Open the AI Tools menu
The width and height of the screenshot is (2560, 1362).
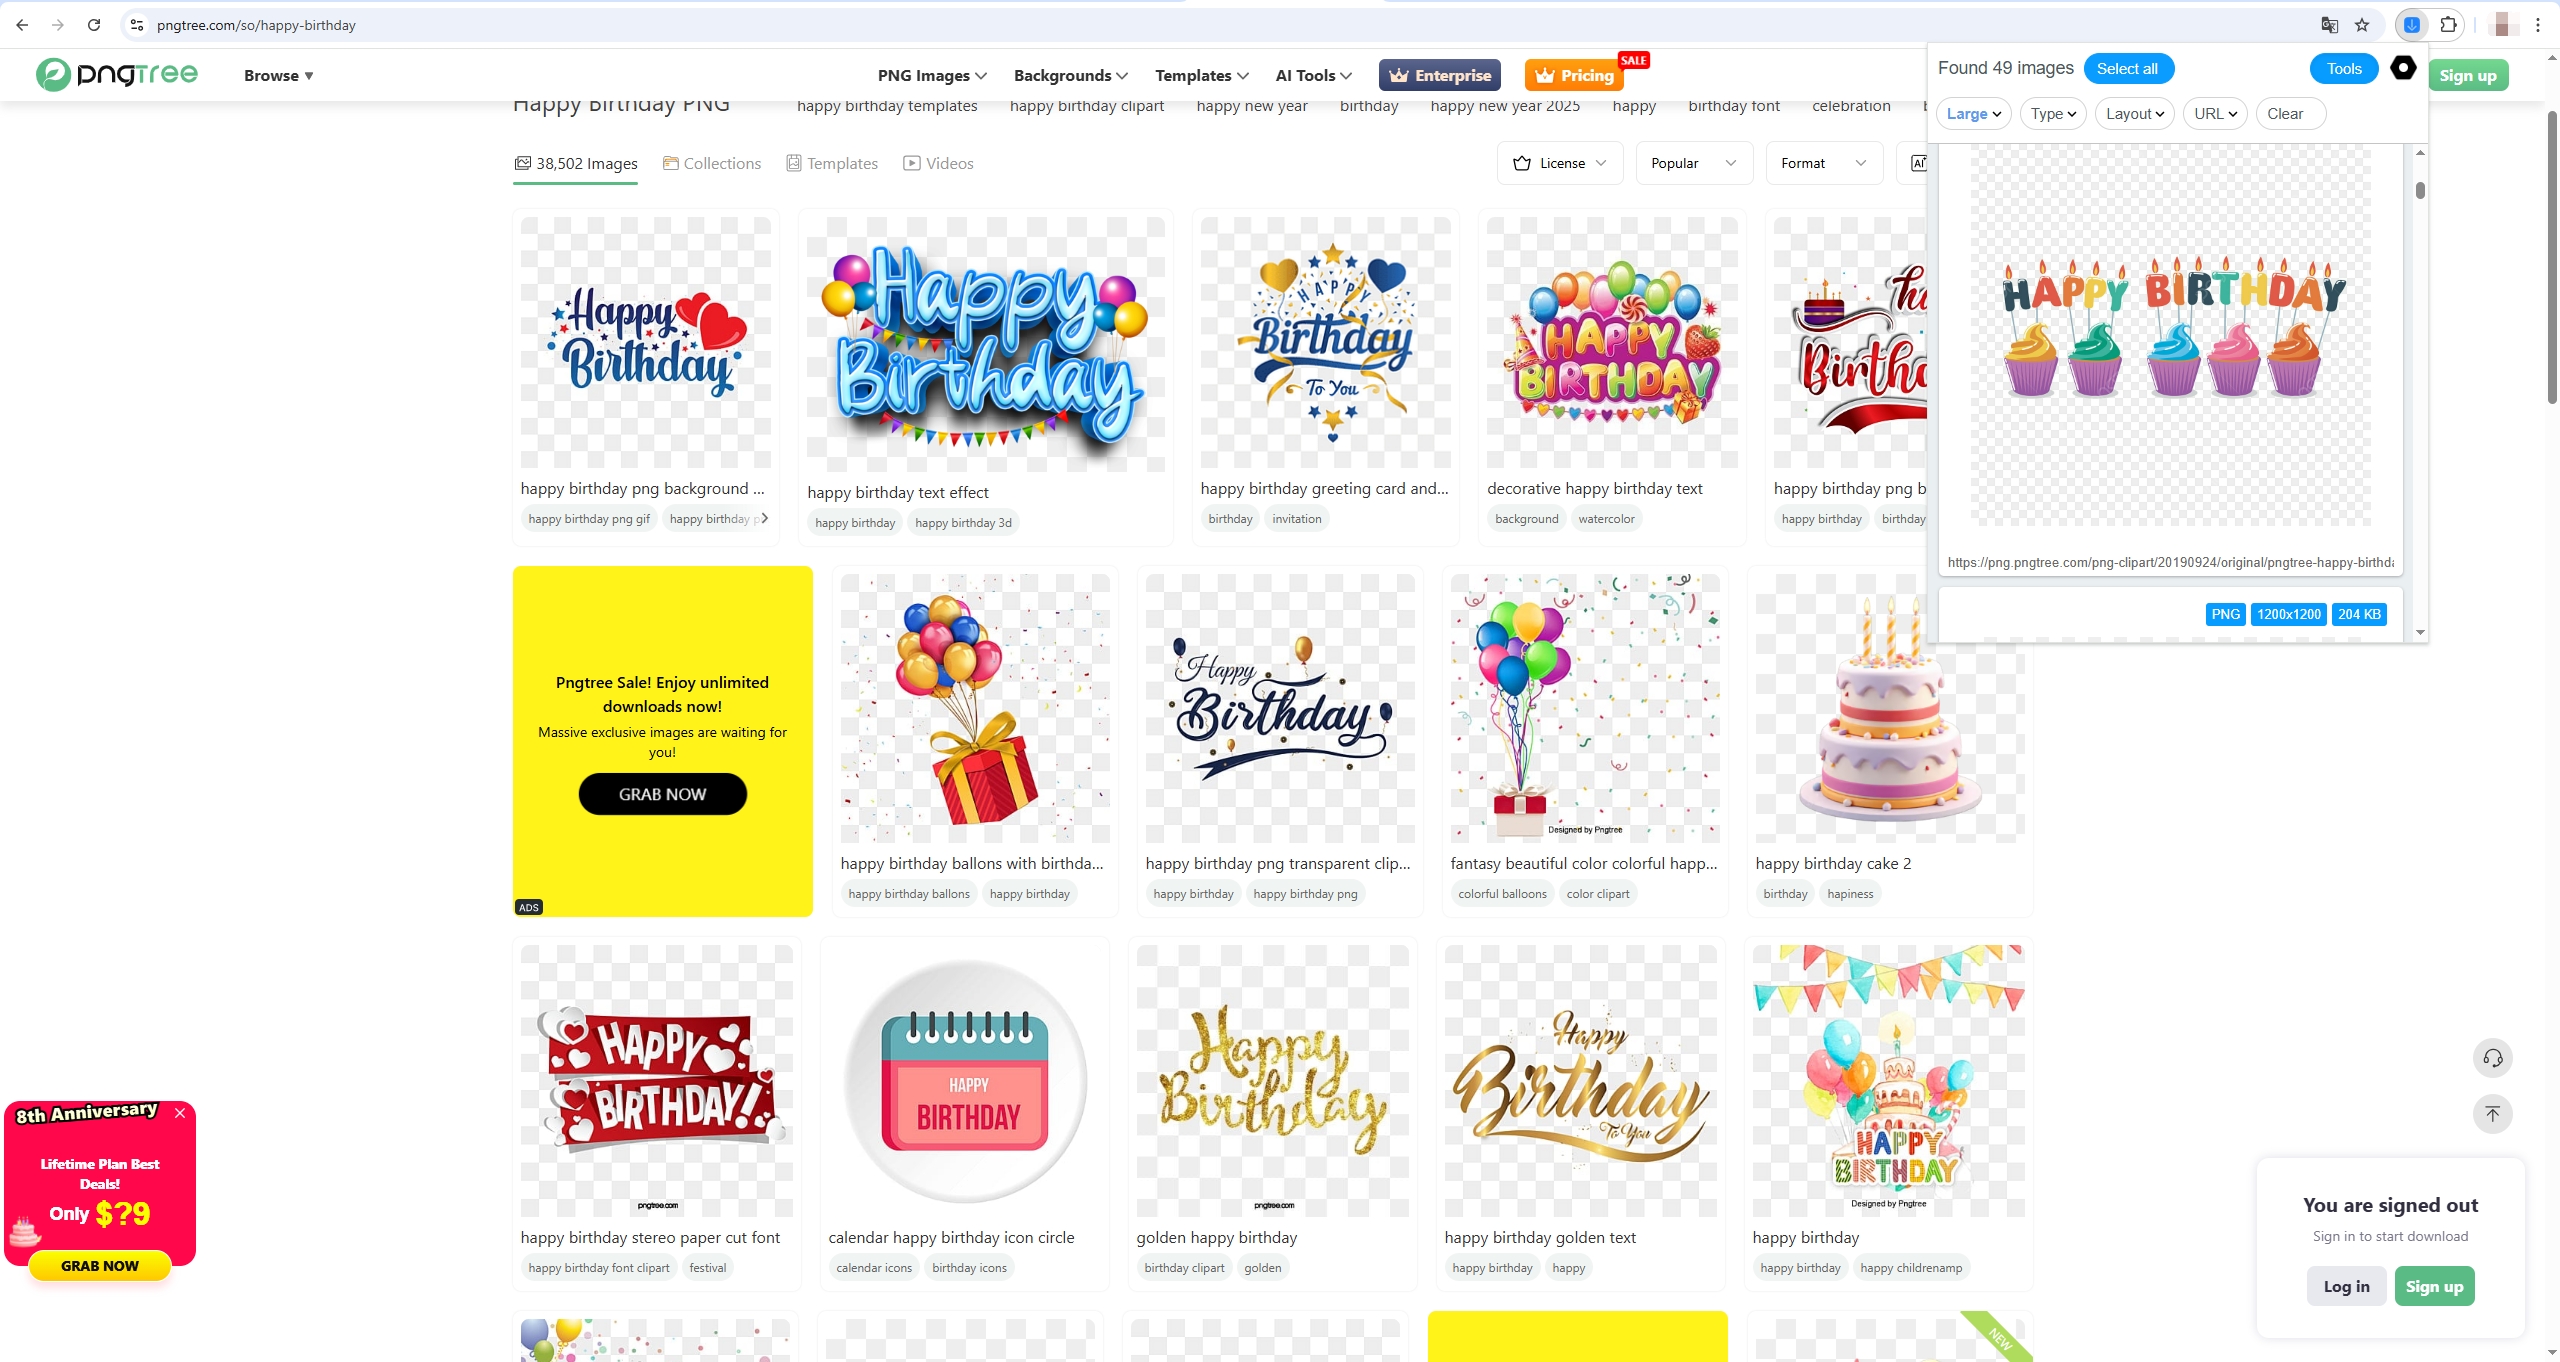pos(1312,75)
